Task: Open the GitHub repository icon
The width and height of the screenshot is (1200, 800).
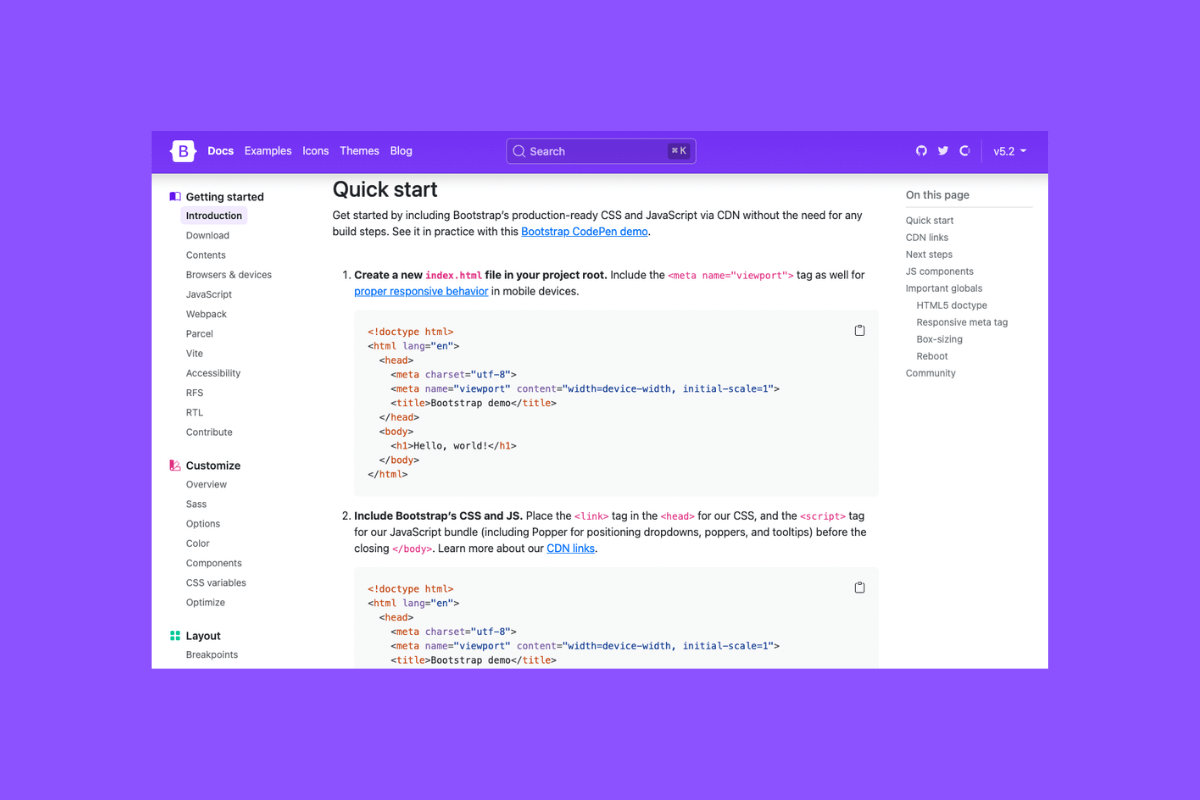Action: point(921,151)
